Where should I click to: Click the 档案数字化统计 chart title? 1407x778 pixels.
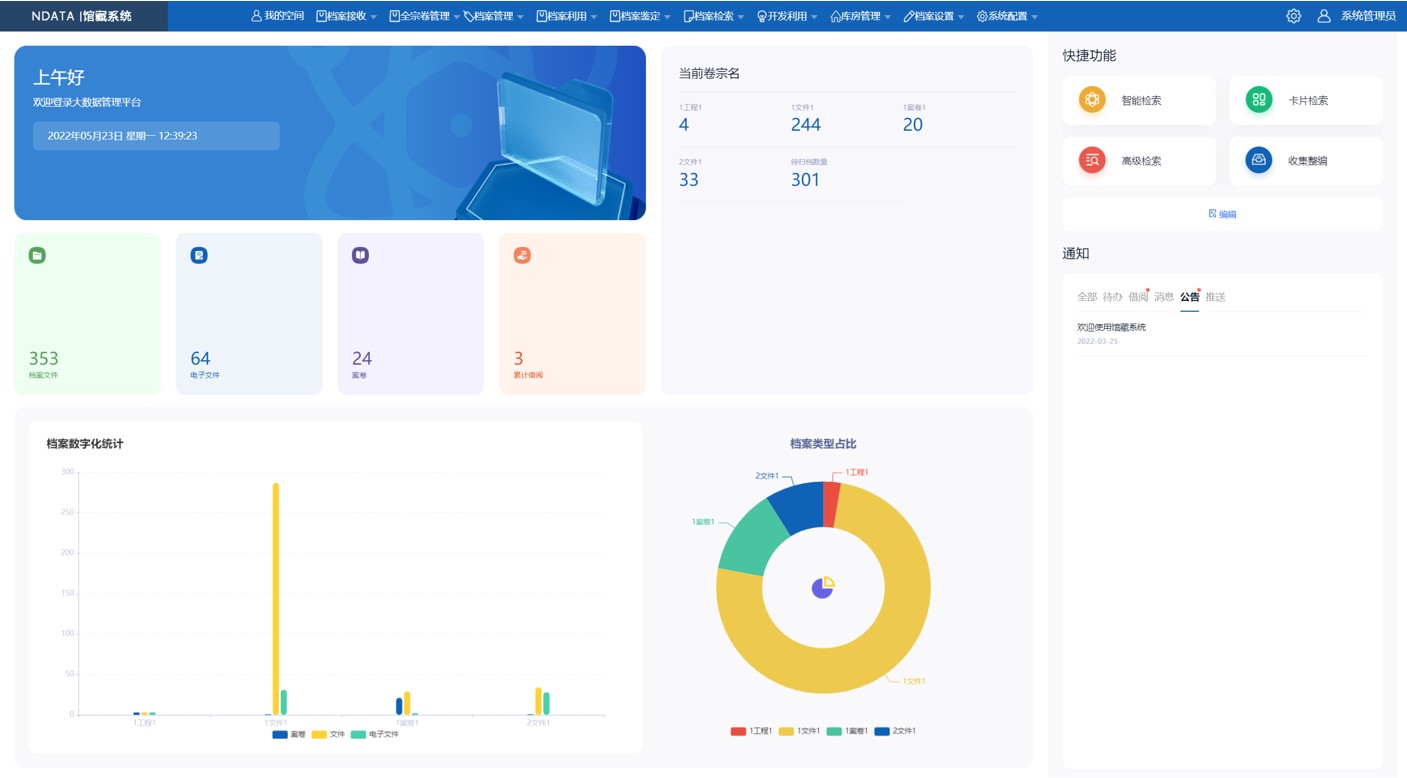coord(85,444)
